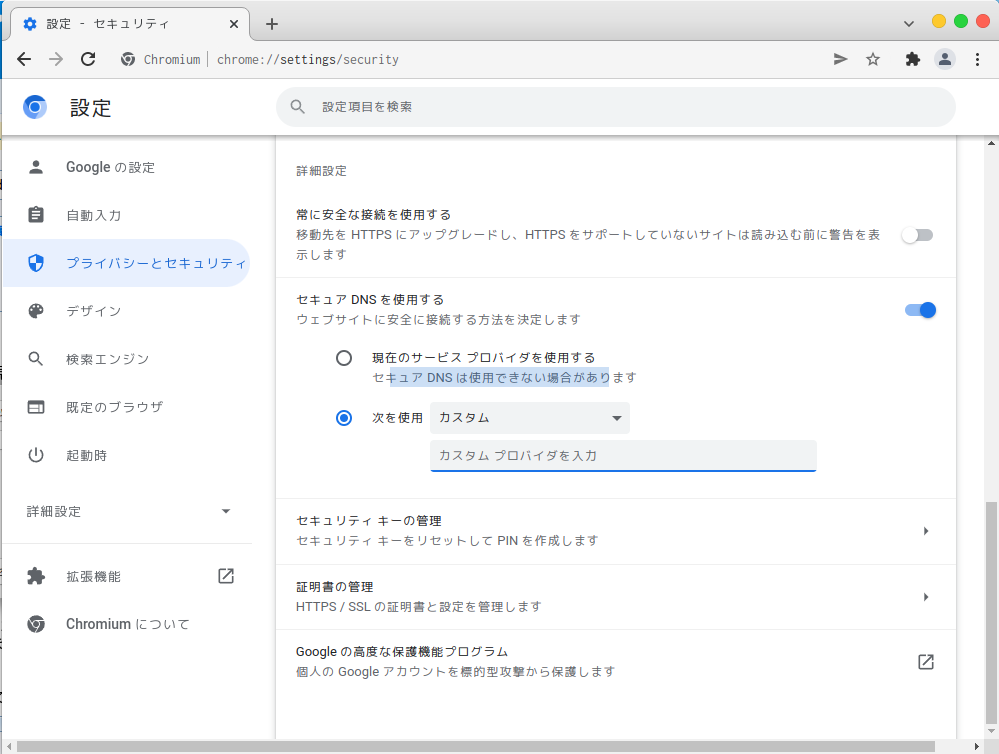The width and height of the screenshot is (999, 754).
Task: Open the profile avatar menu
Action: click(x=945, y=59)
